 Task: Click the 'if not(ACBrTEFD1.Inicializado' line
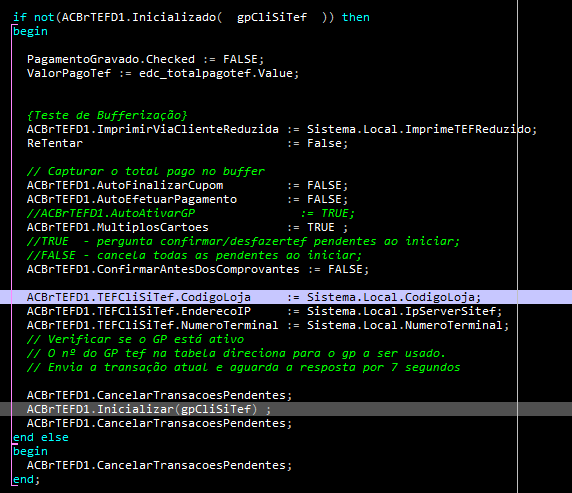click(x=191, y=17)
